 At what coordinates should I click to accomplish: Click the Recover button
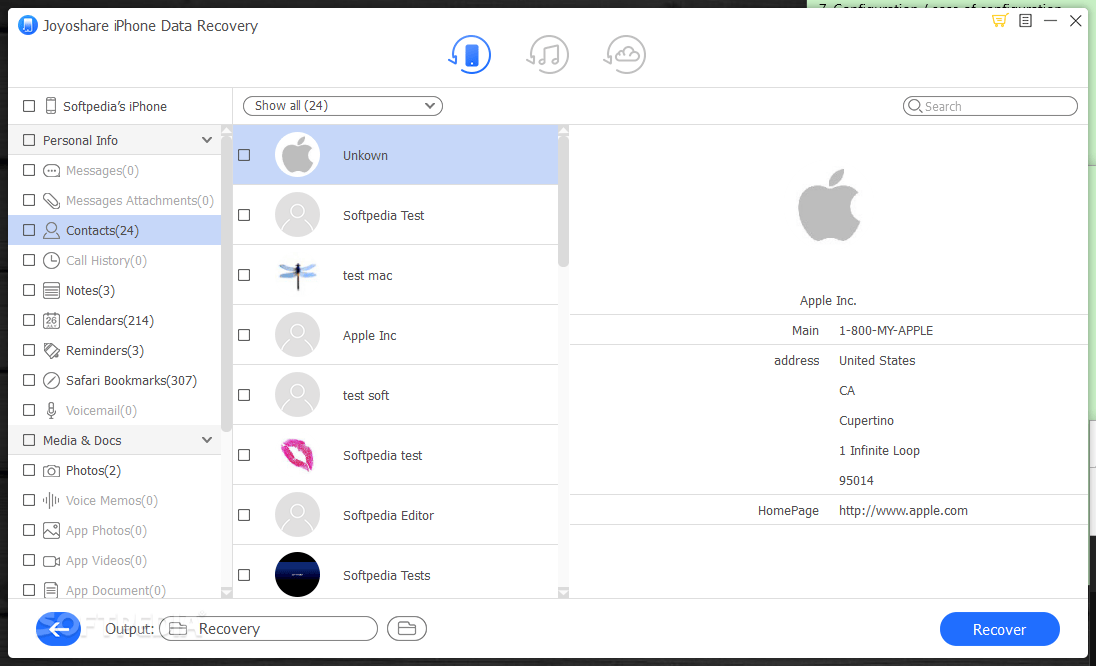pos(1000,630)
